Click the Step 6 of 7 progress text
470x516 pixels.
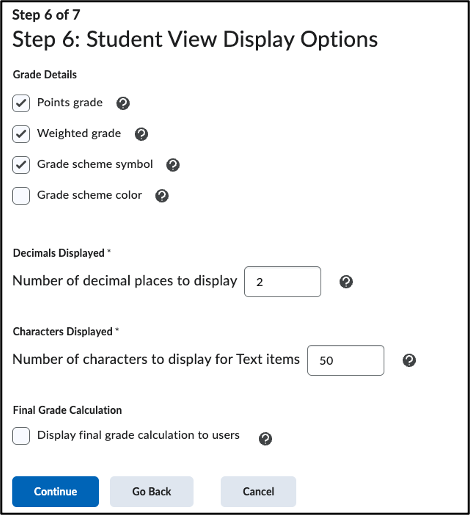coord(46,15)
